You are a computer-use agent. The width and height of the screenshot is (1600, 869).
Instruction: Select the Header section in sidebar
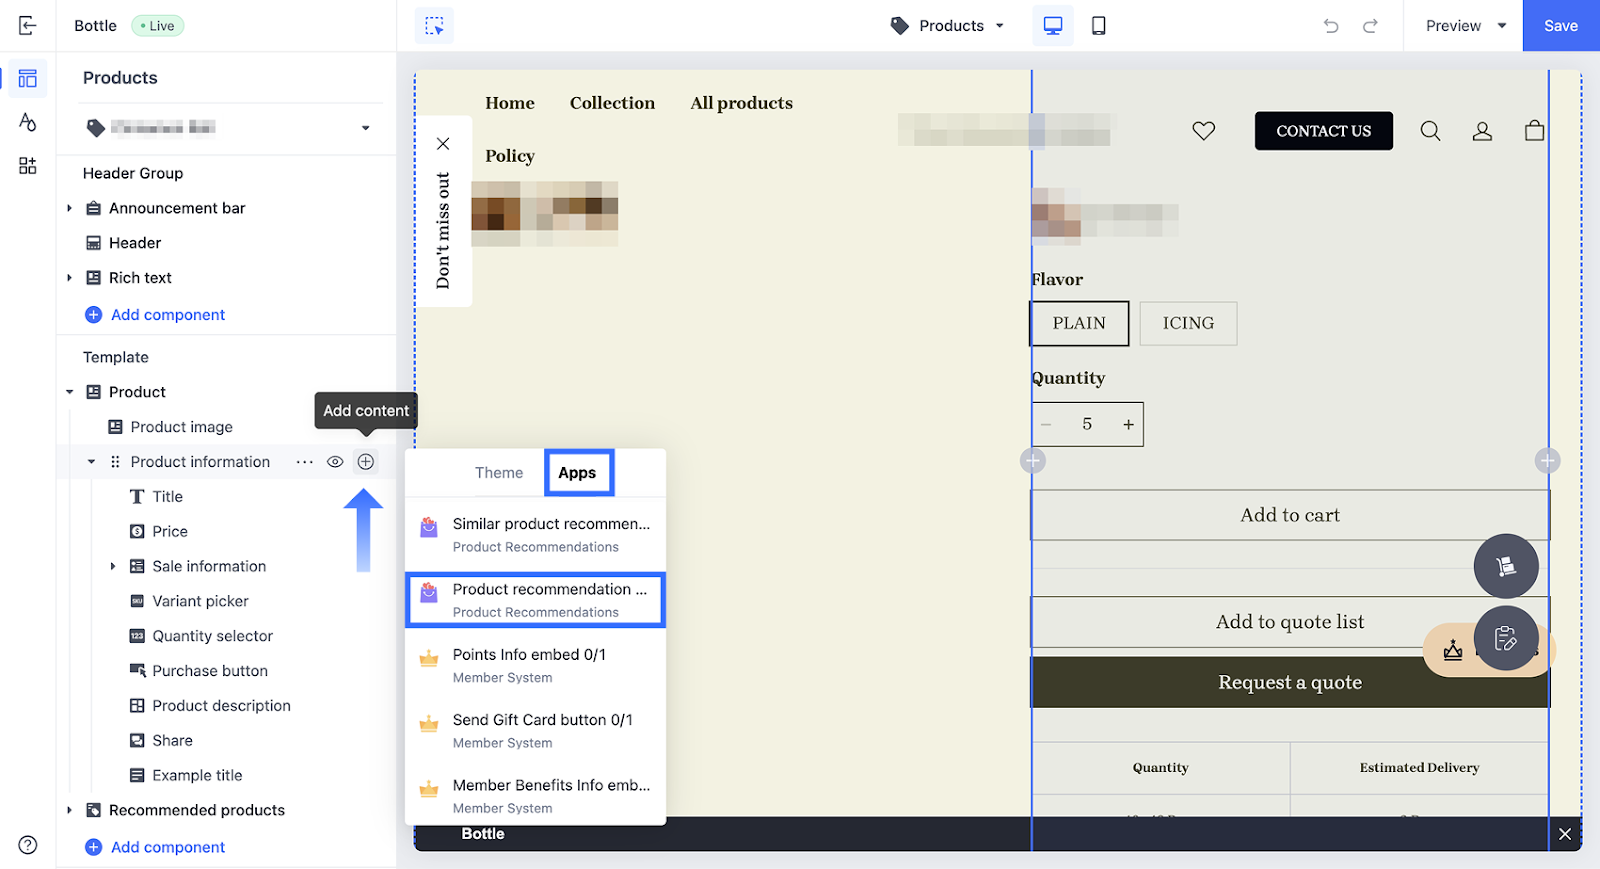(135, 243)
